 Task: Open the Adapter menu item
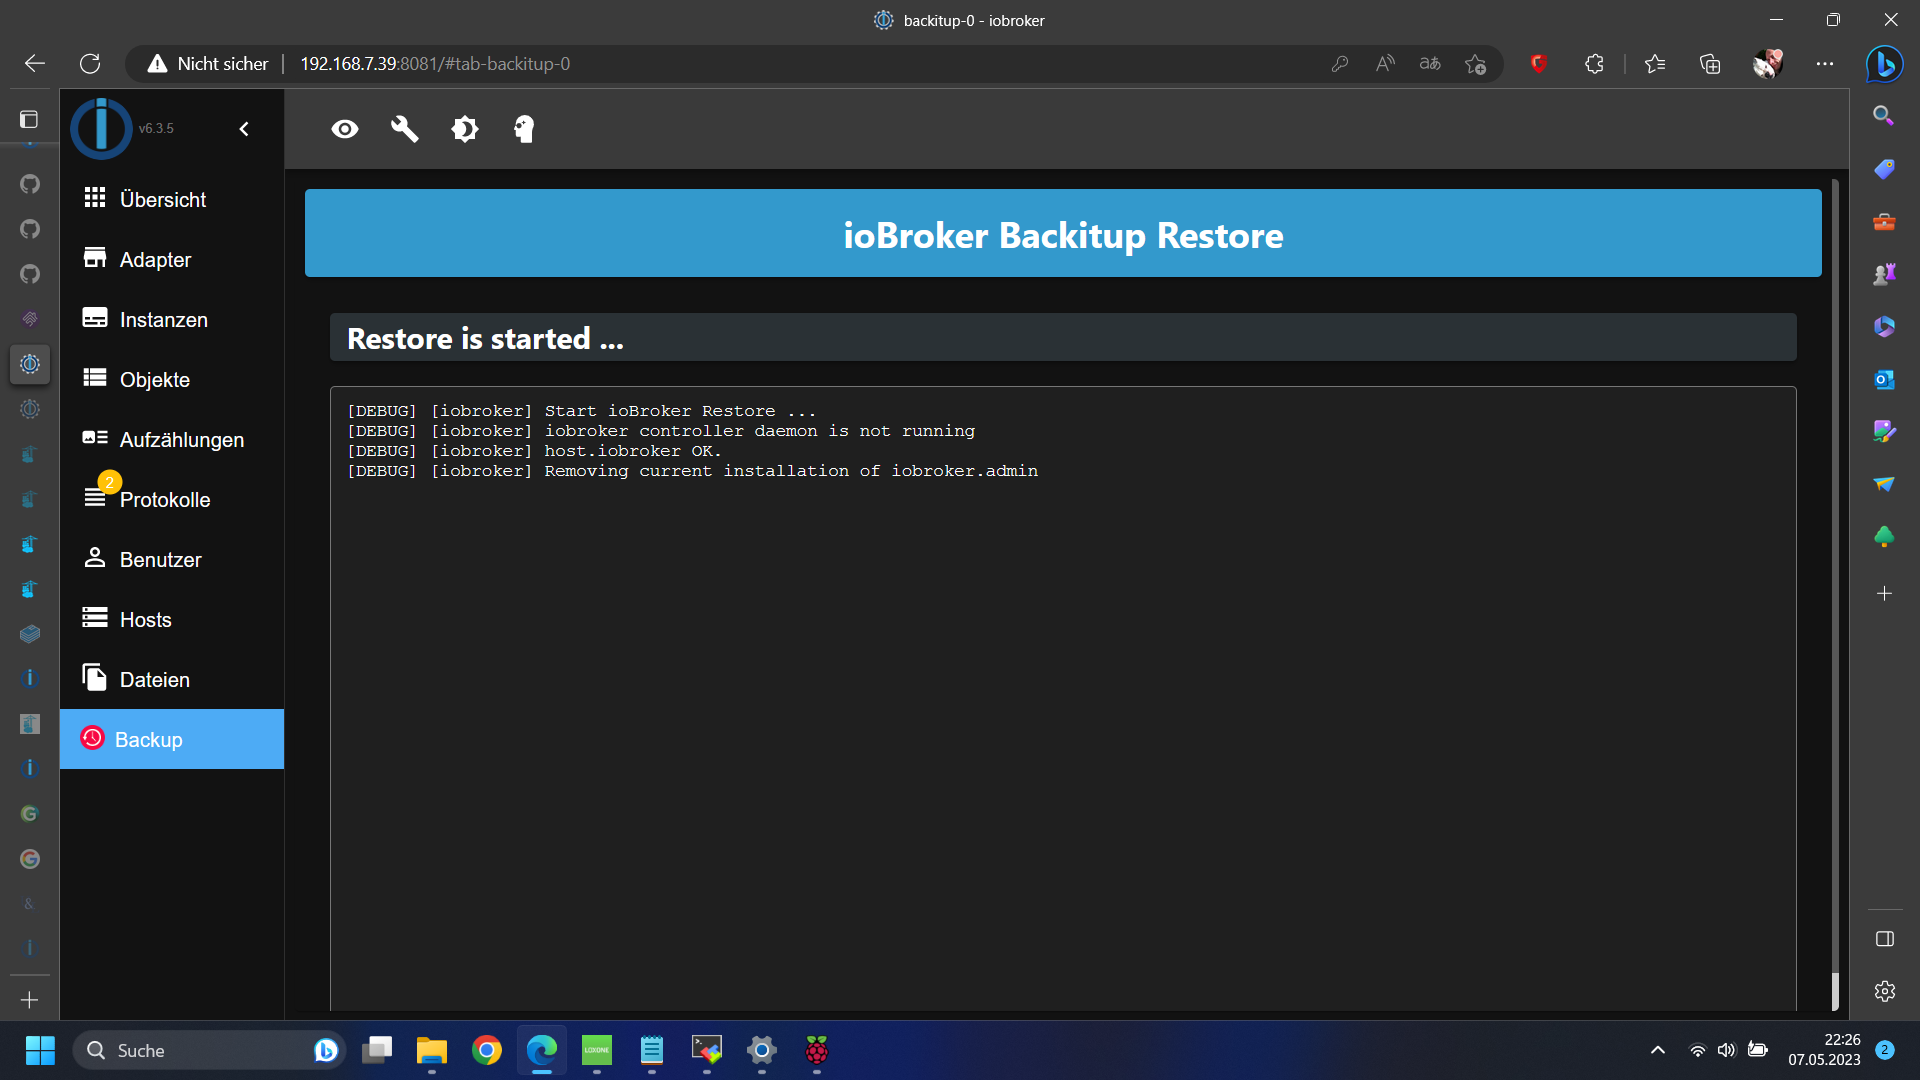coord(172,259)
